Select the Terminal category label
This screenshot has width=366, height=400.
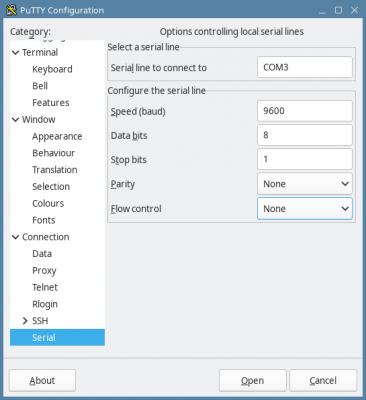point(40,52)
